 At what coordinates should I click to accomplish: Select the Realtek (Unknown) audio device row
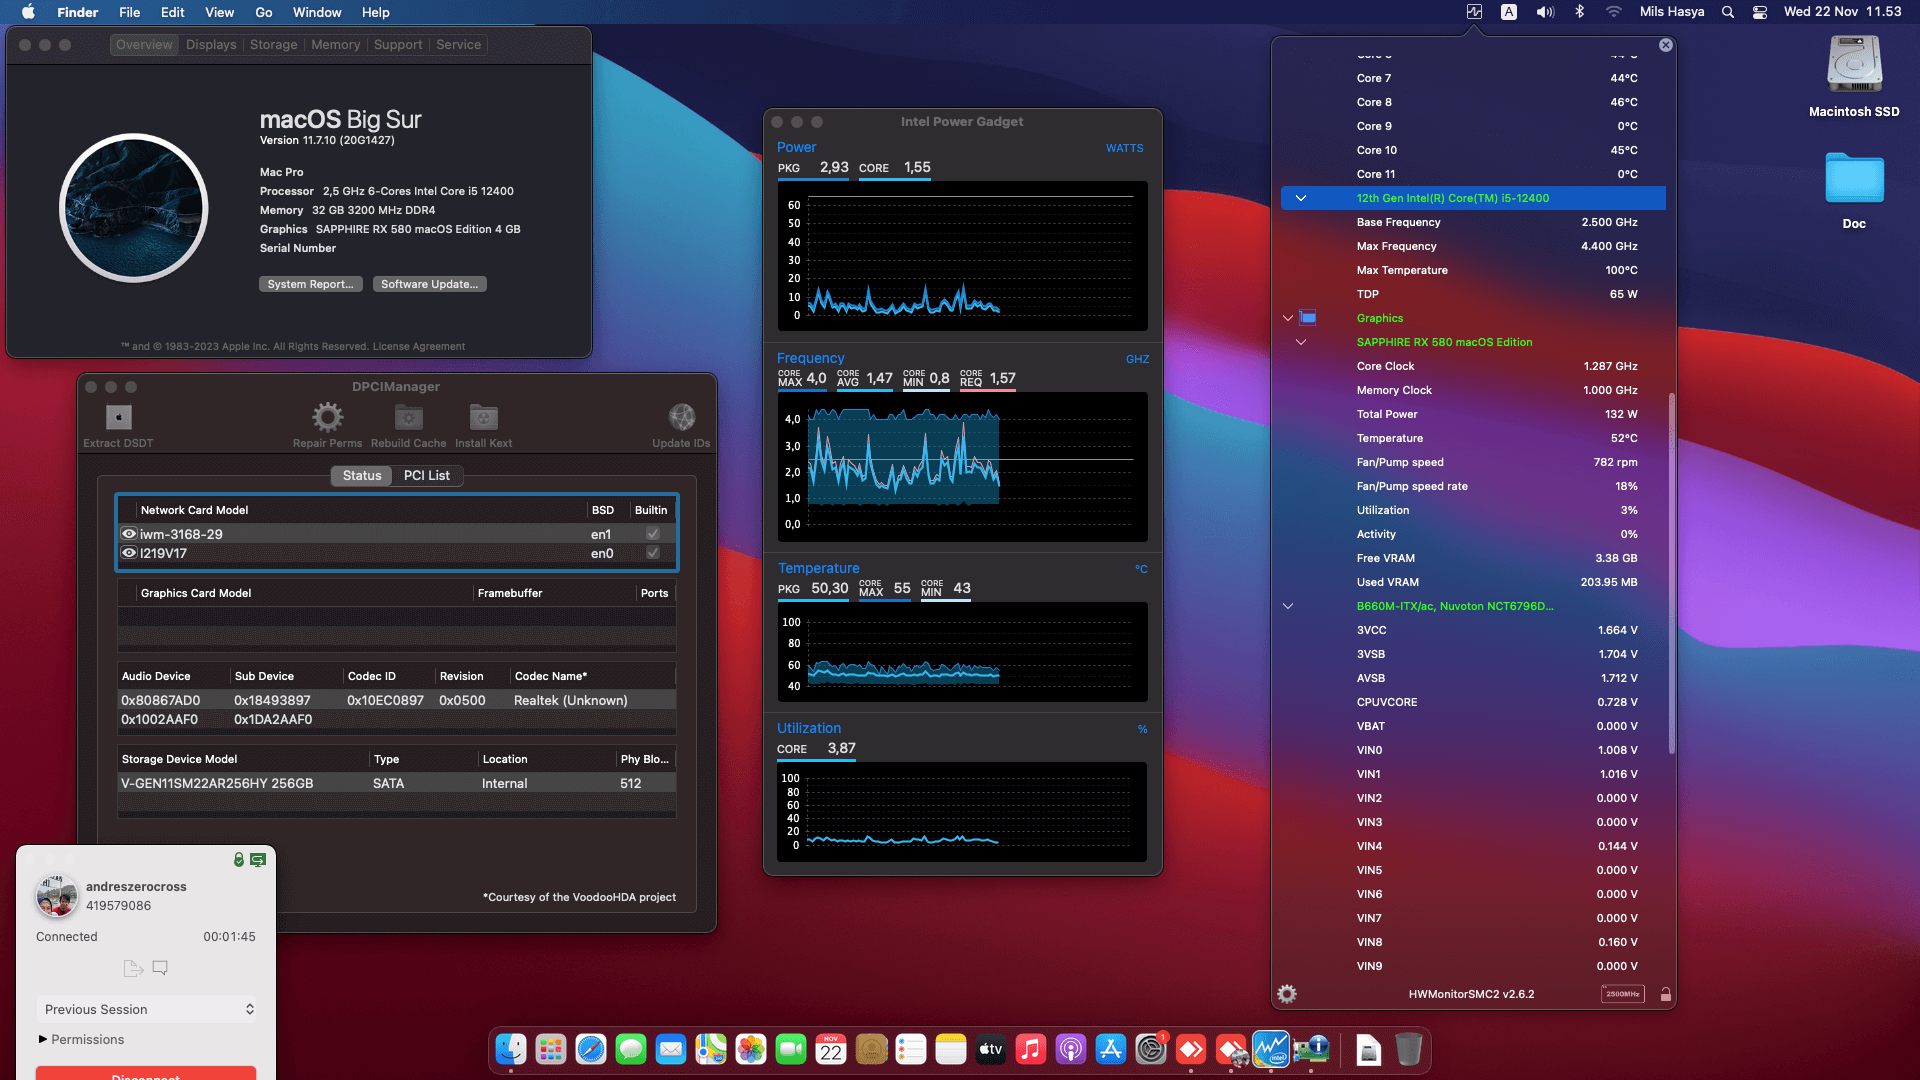(x=397, y=700)
